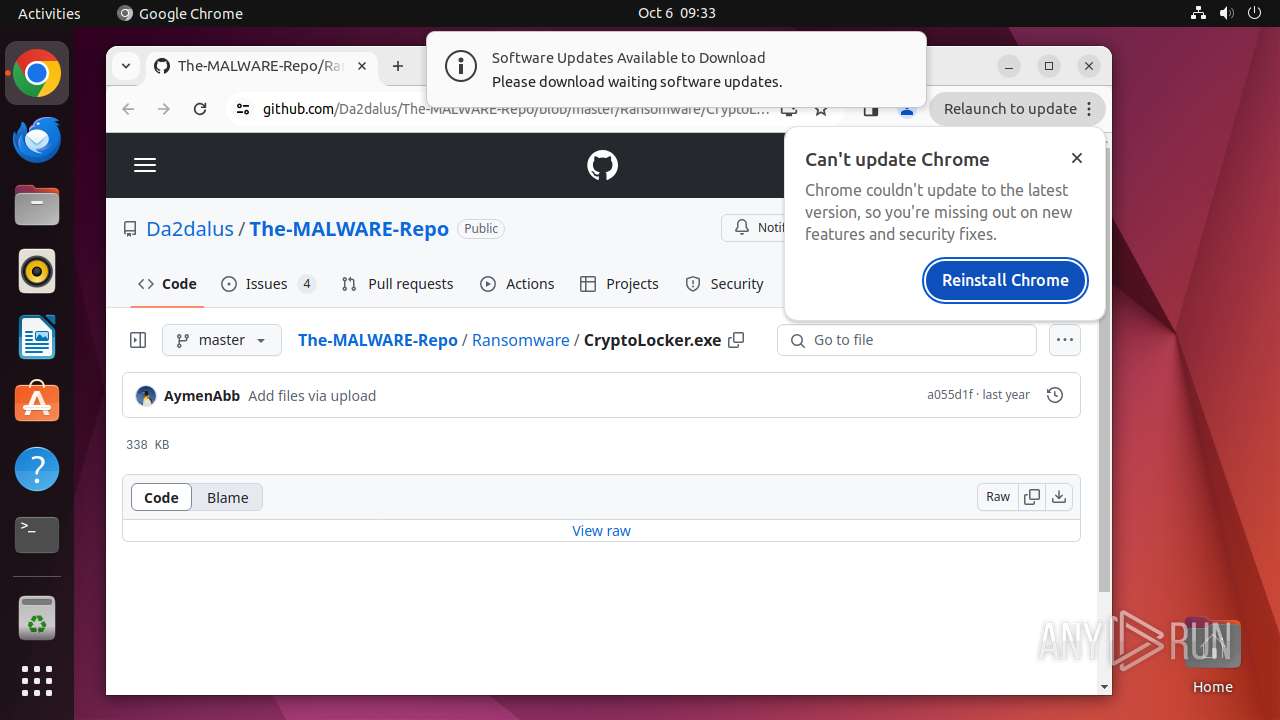Screen dimensions: 1280x720
Task: Click View raw link
Action: pos(601,531)
